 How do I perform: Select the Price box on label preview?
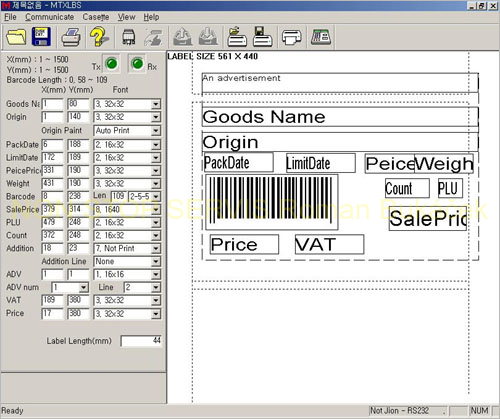tap(244, 244)
